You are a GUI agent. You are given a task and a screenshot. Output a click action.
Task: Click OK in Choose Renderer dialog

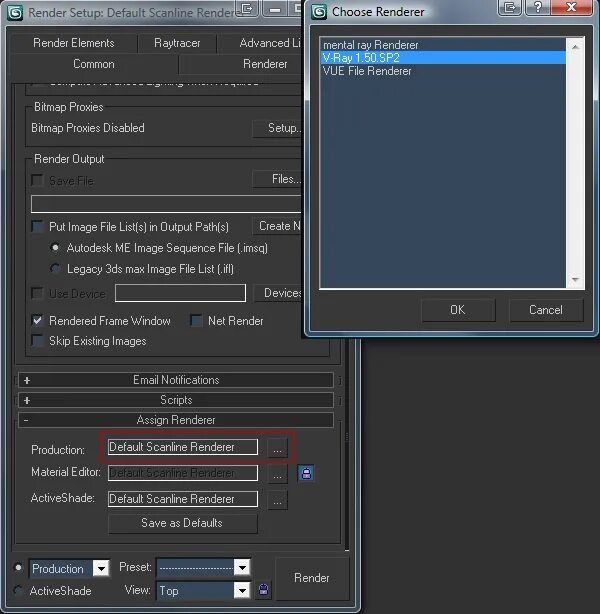click(458, 310)
